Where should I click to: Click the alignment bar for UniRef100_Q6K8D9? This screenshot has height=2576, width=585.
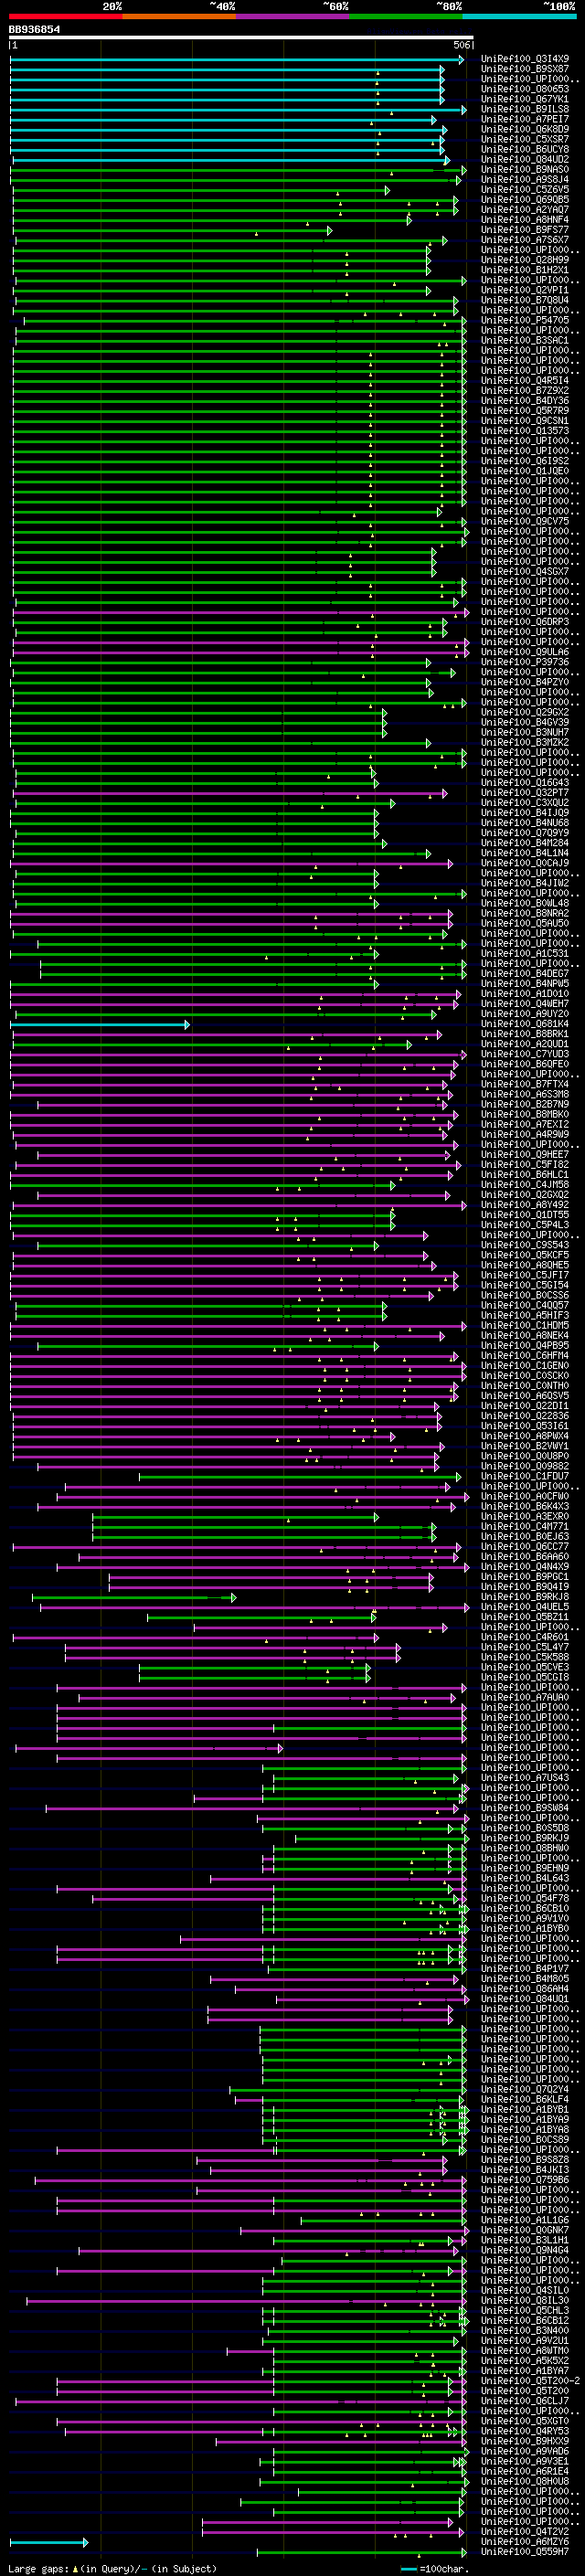[x=229, y=130]
